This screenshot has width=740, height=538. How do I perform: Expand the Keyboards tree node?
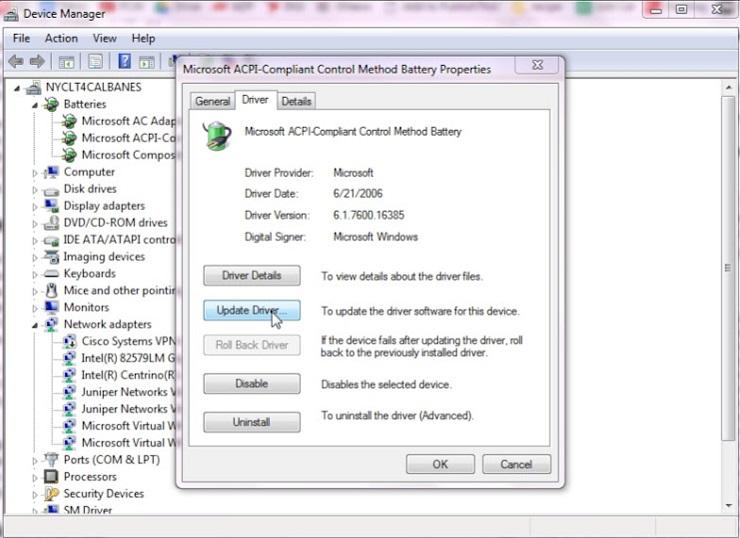(34, 274)
